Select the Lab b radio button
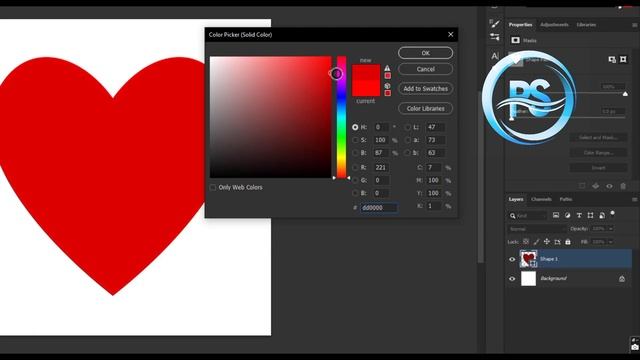This screenshot has width=640, height=360. [407, 153]
